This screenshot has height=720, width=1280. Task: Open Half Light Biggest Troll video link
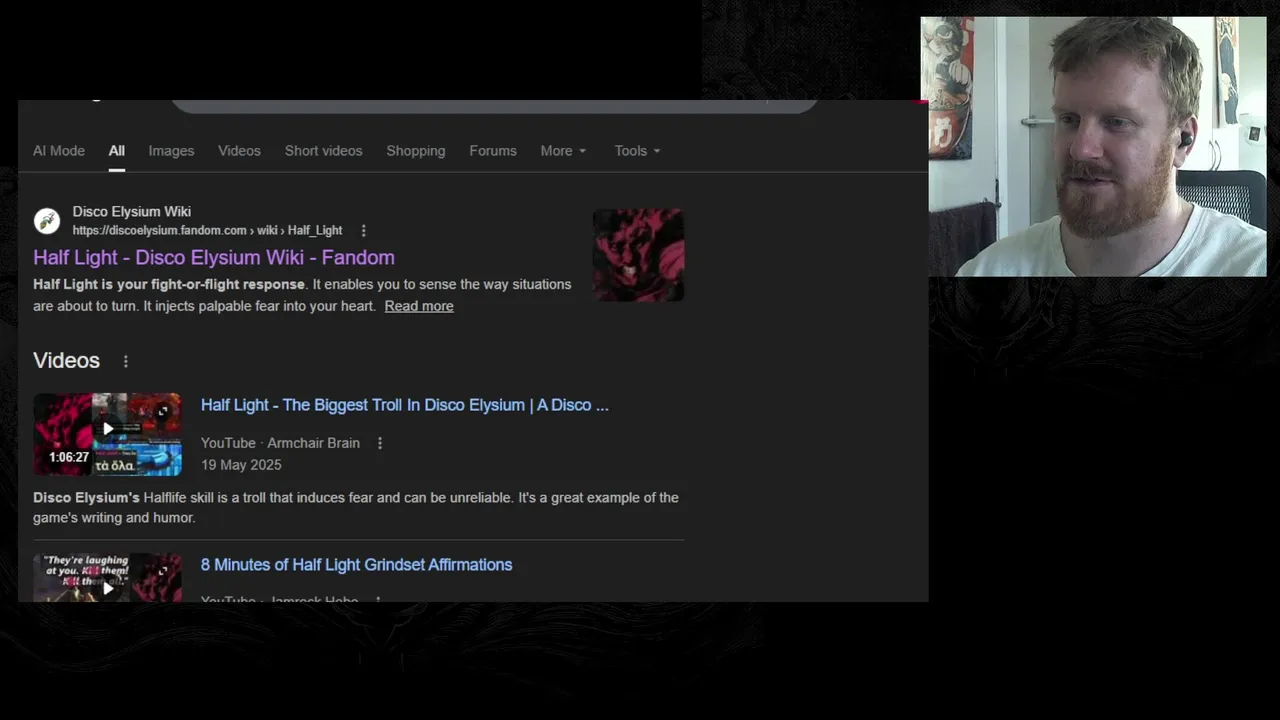pyautogui.click(x=405, y=405)
